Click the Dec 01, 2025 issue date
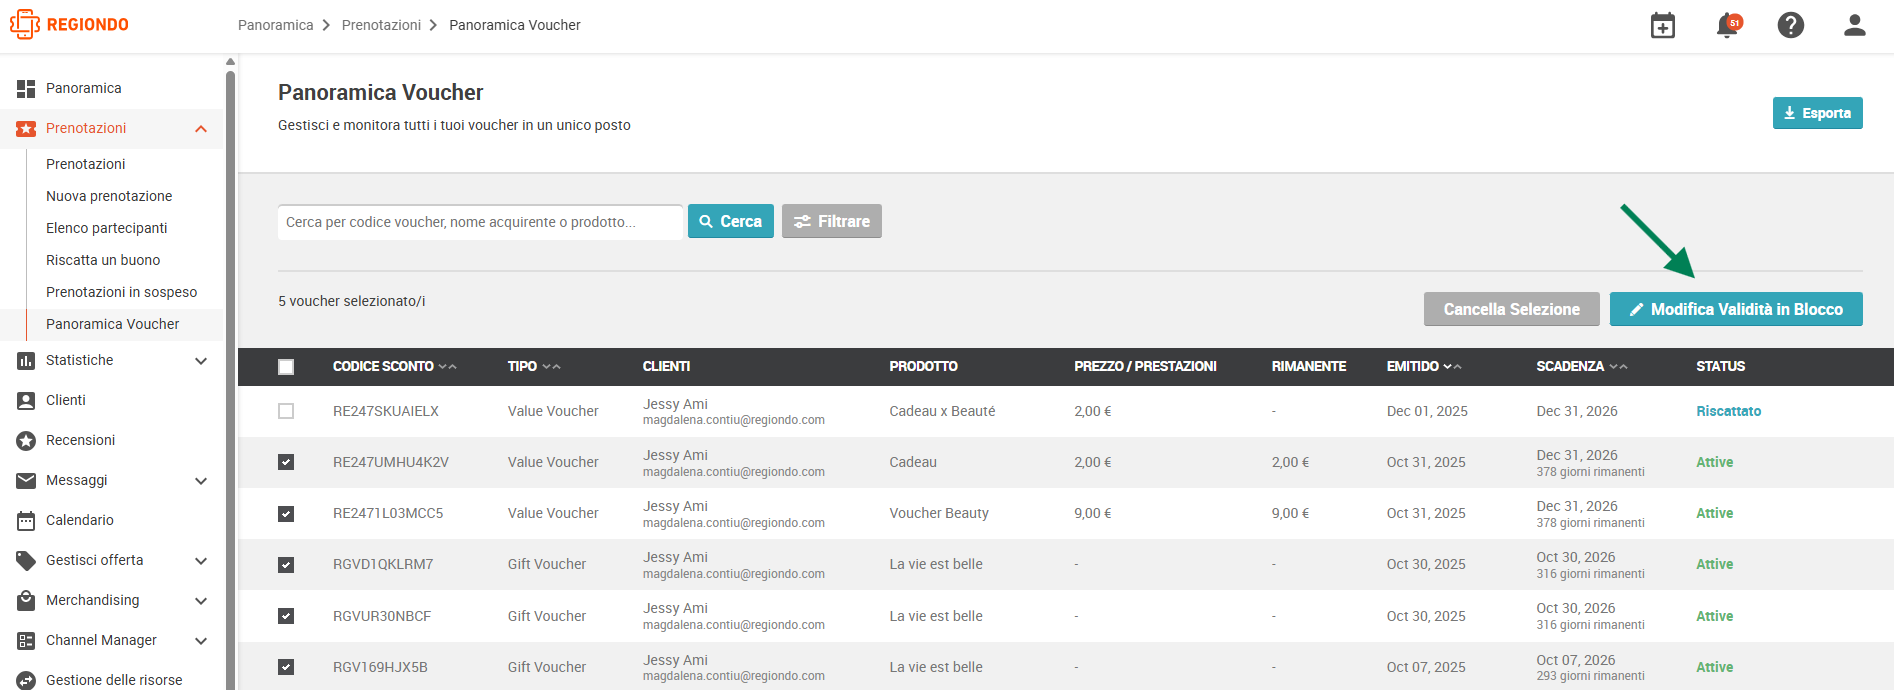 (1427, 411)
